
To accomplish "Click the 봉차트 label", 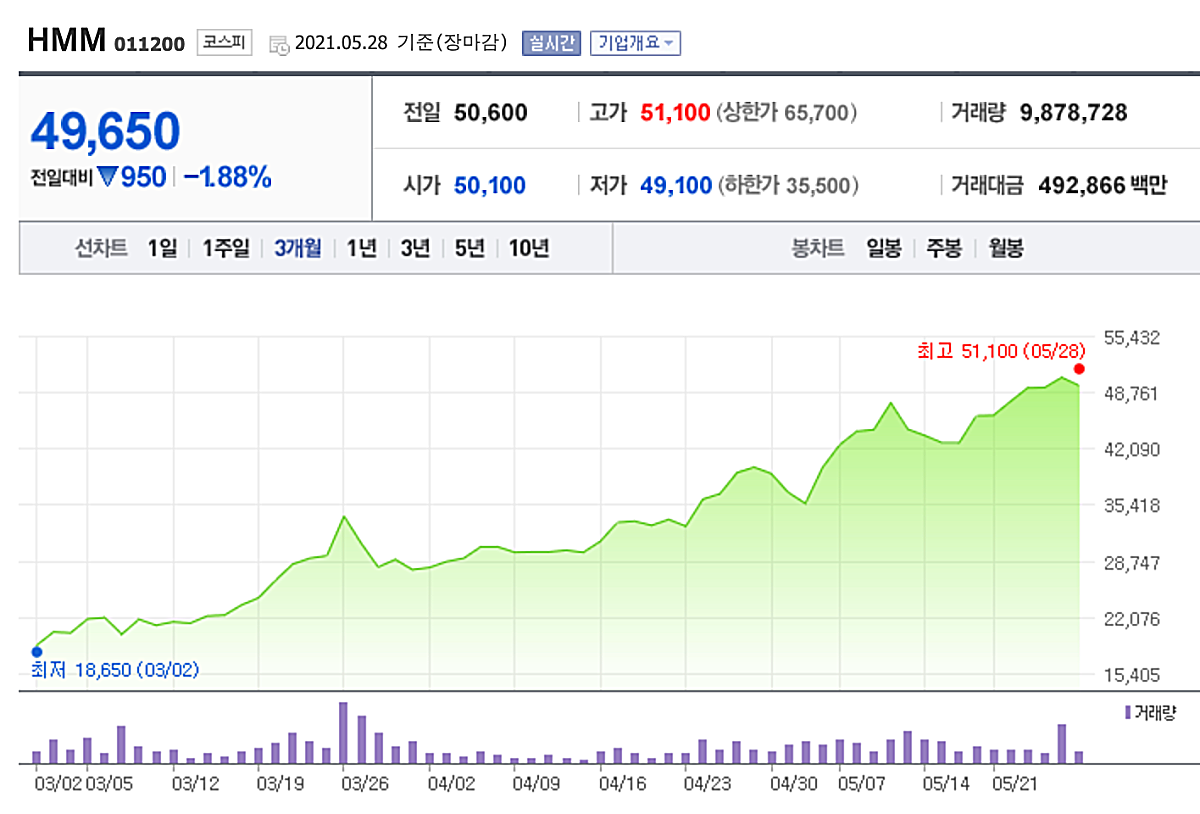I will (818, 248).
